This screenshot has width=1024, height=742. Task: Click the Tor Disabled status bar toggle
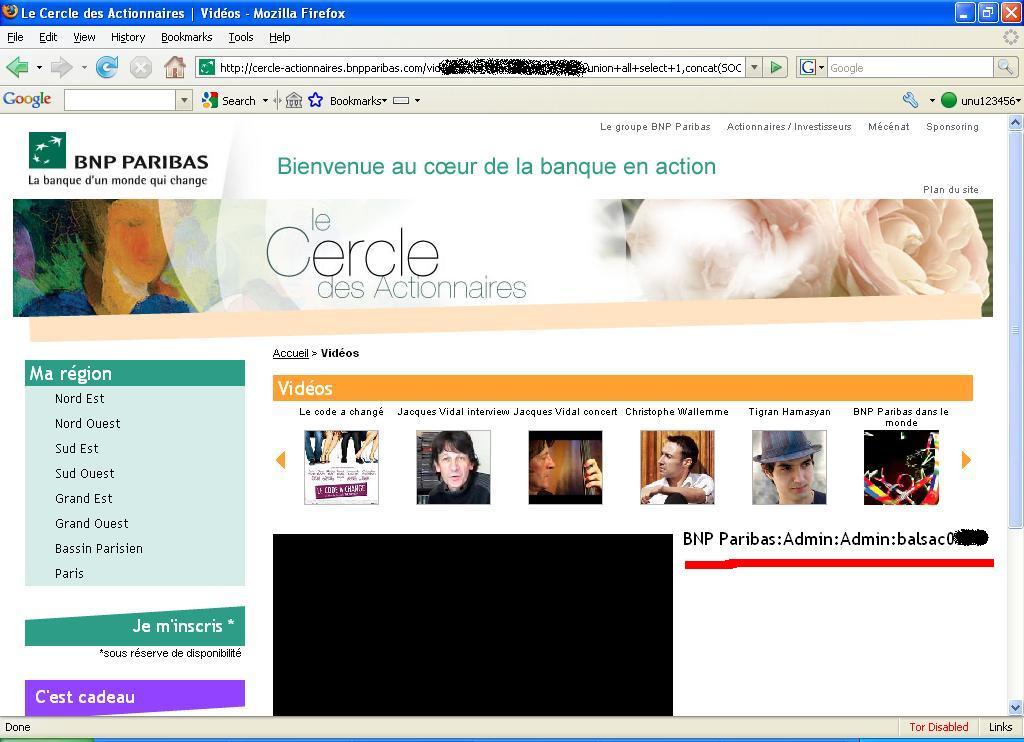tap(938, 727)
